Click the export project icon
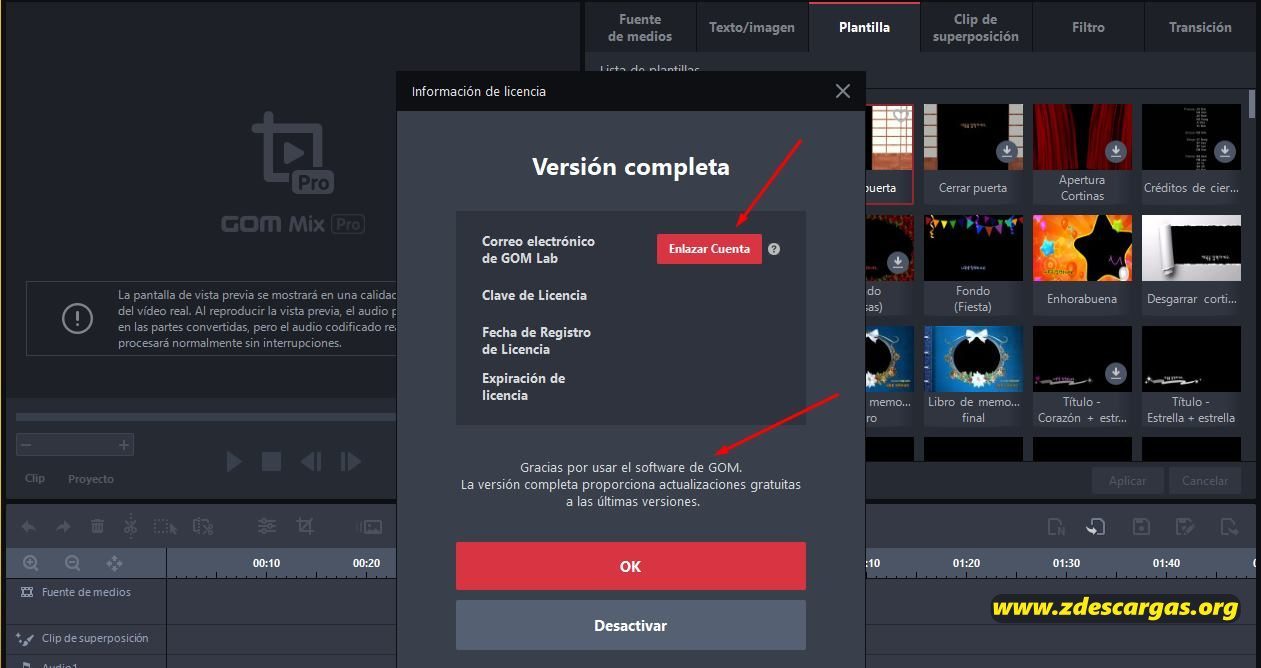 click(1230, 527)
